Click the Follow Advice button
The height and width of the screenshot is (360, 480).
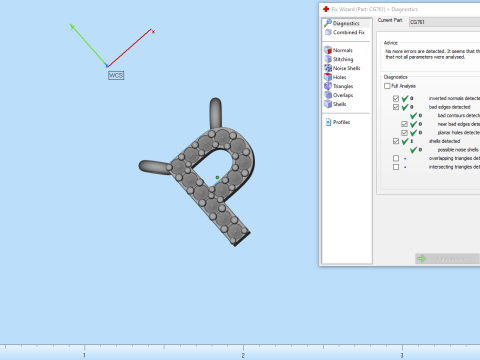(447, 259)
